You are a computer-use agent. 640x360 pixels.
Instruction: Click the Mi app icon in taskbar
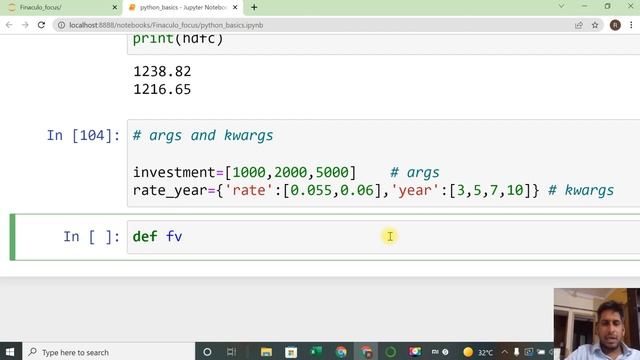click(x=435, y=351)
